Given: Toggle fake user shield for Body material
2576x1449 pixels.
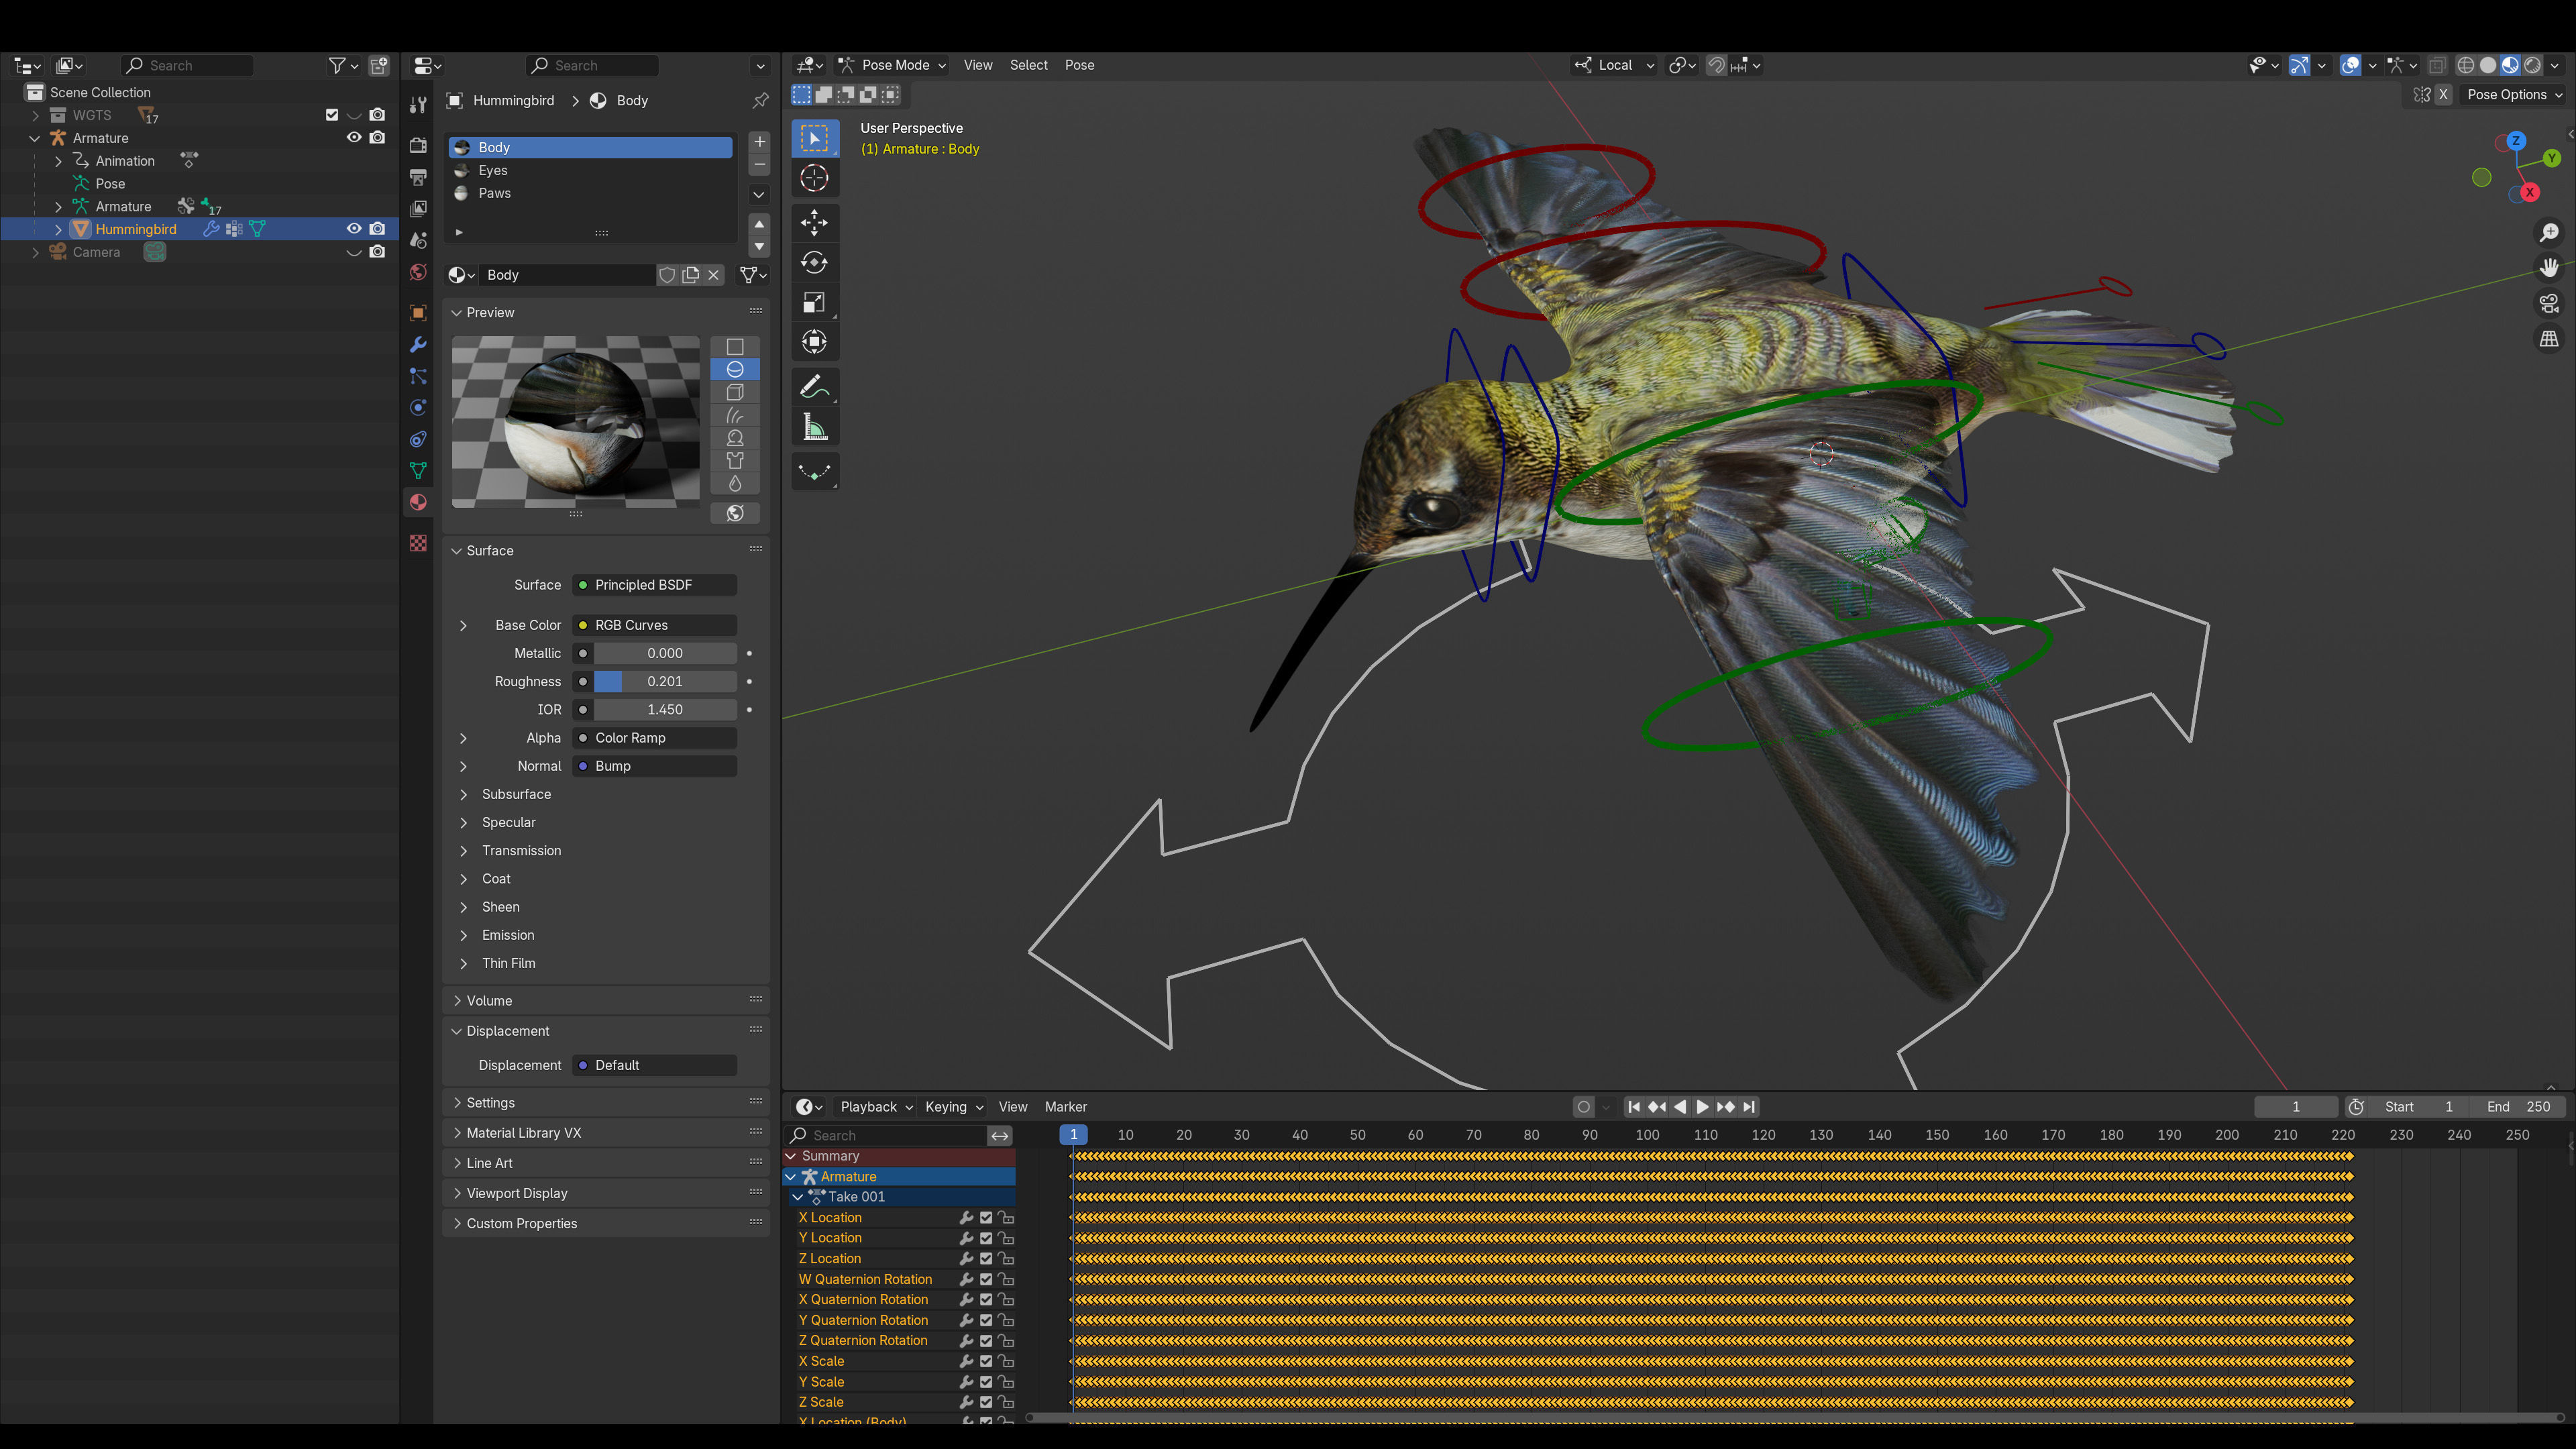Looking at the screenshot, I should point(667,275).
